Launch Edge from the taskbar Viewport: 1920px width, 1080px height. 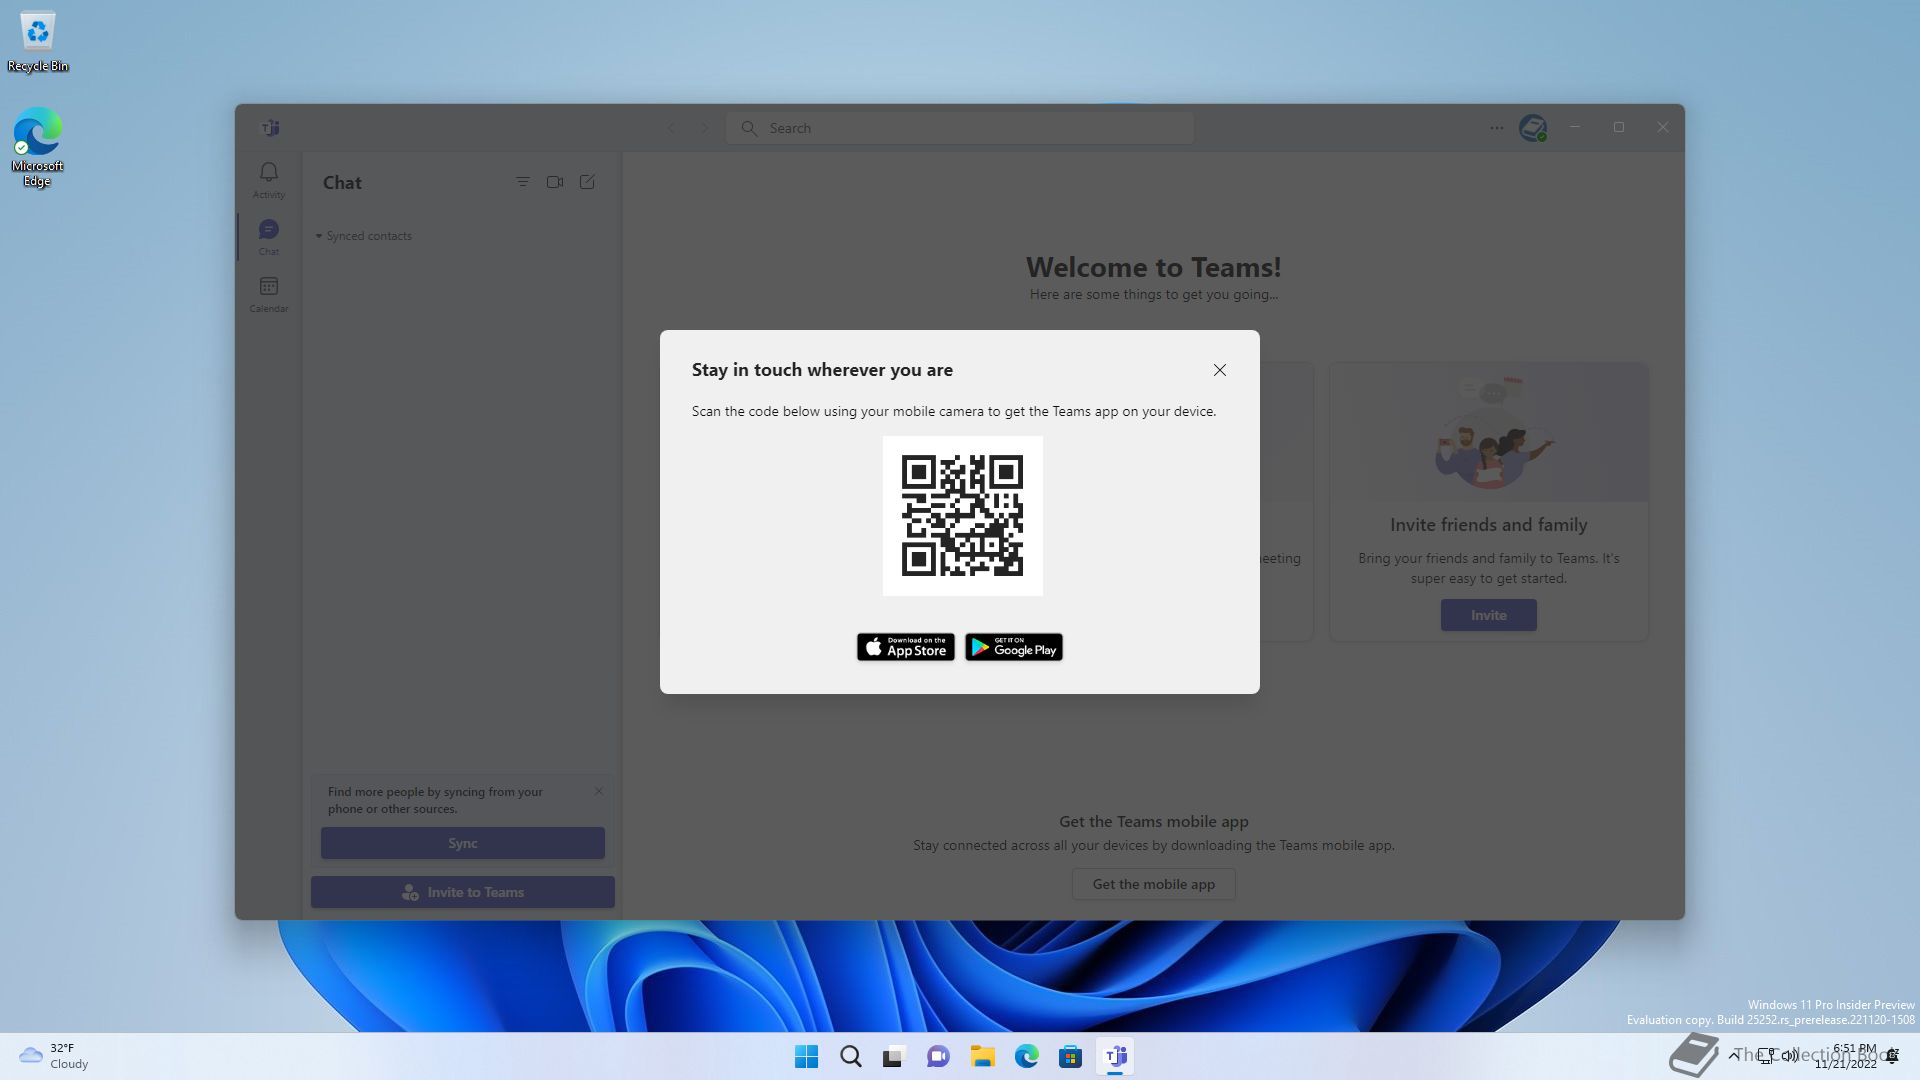[x=1026, y=1056]
